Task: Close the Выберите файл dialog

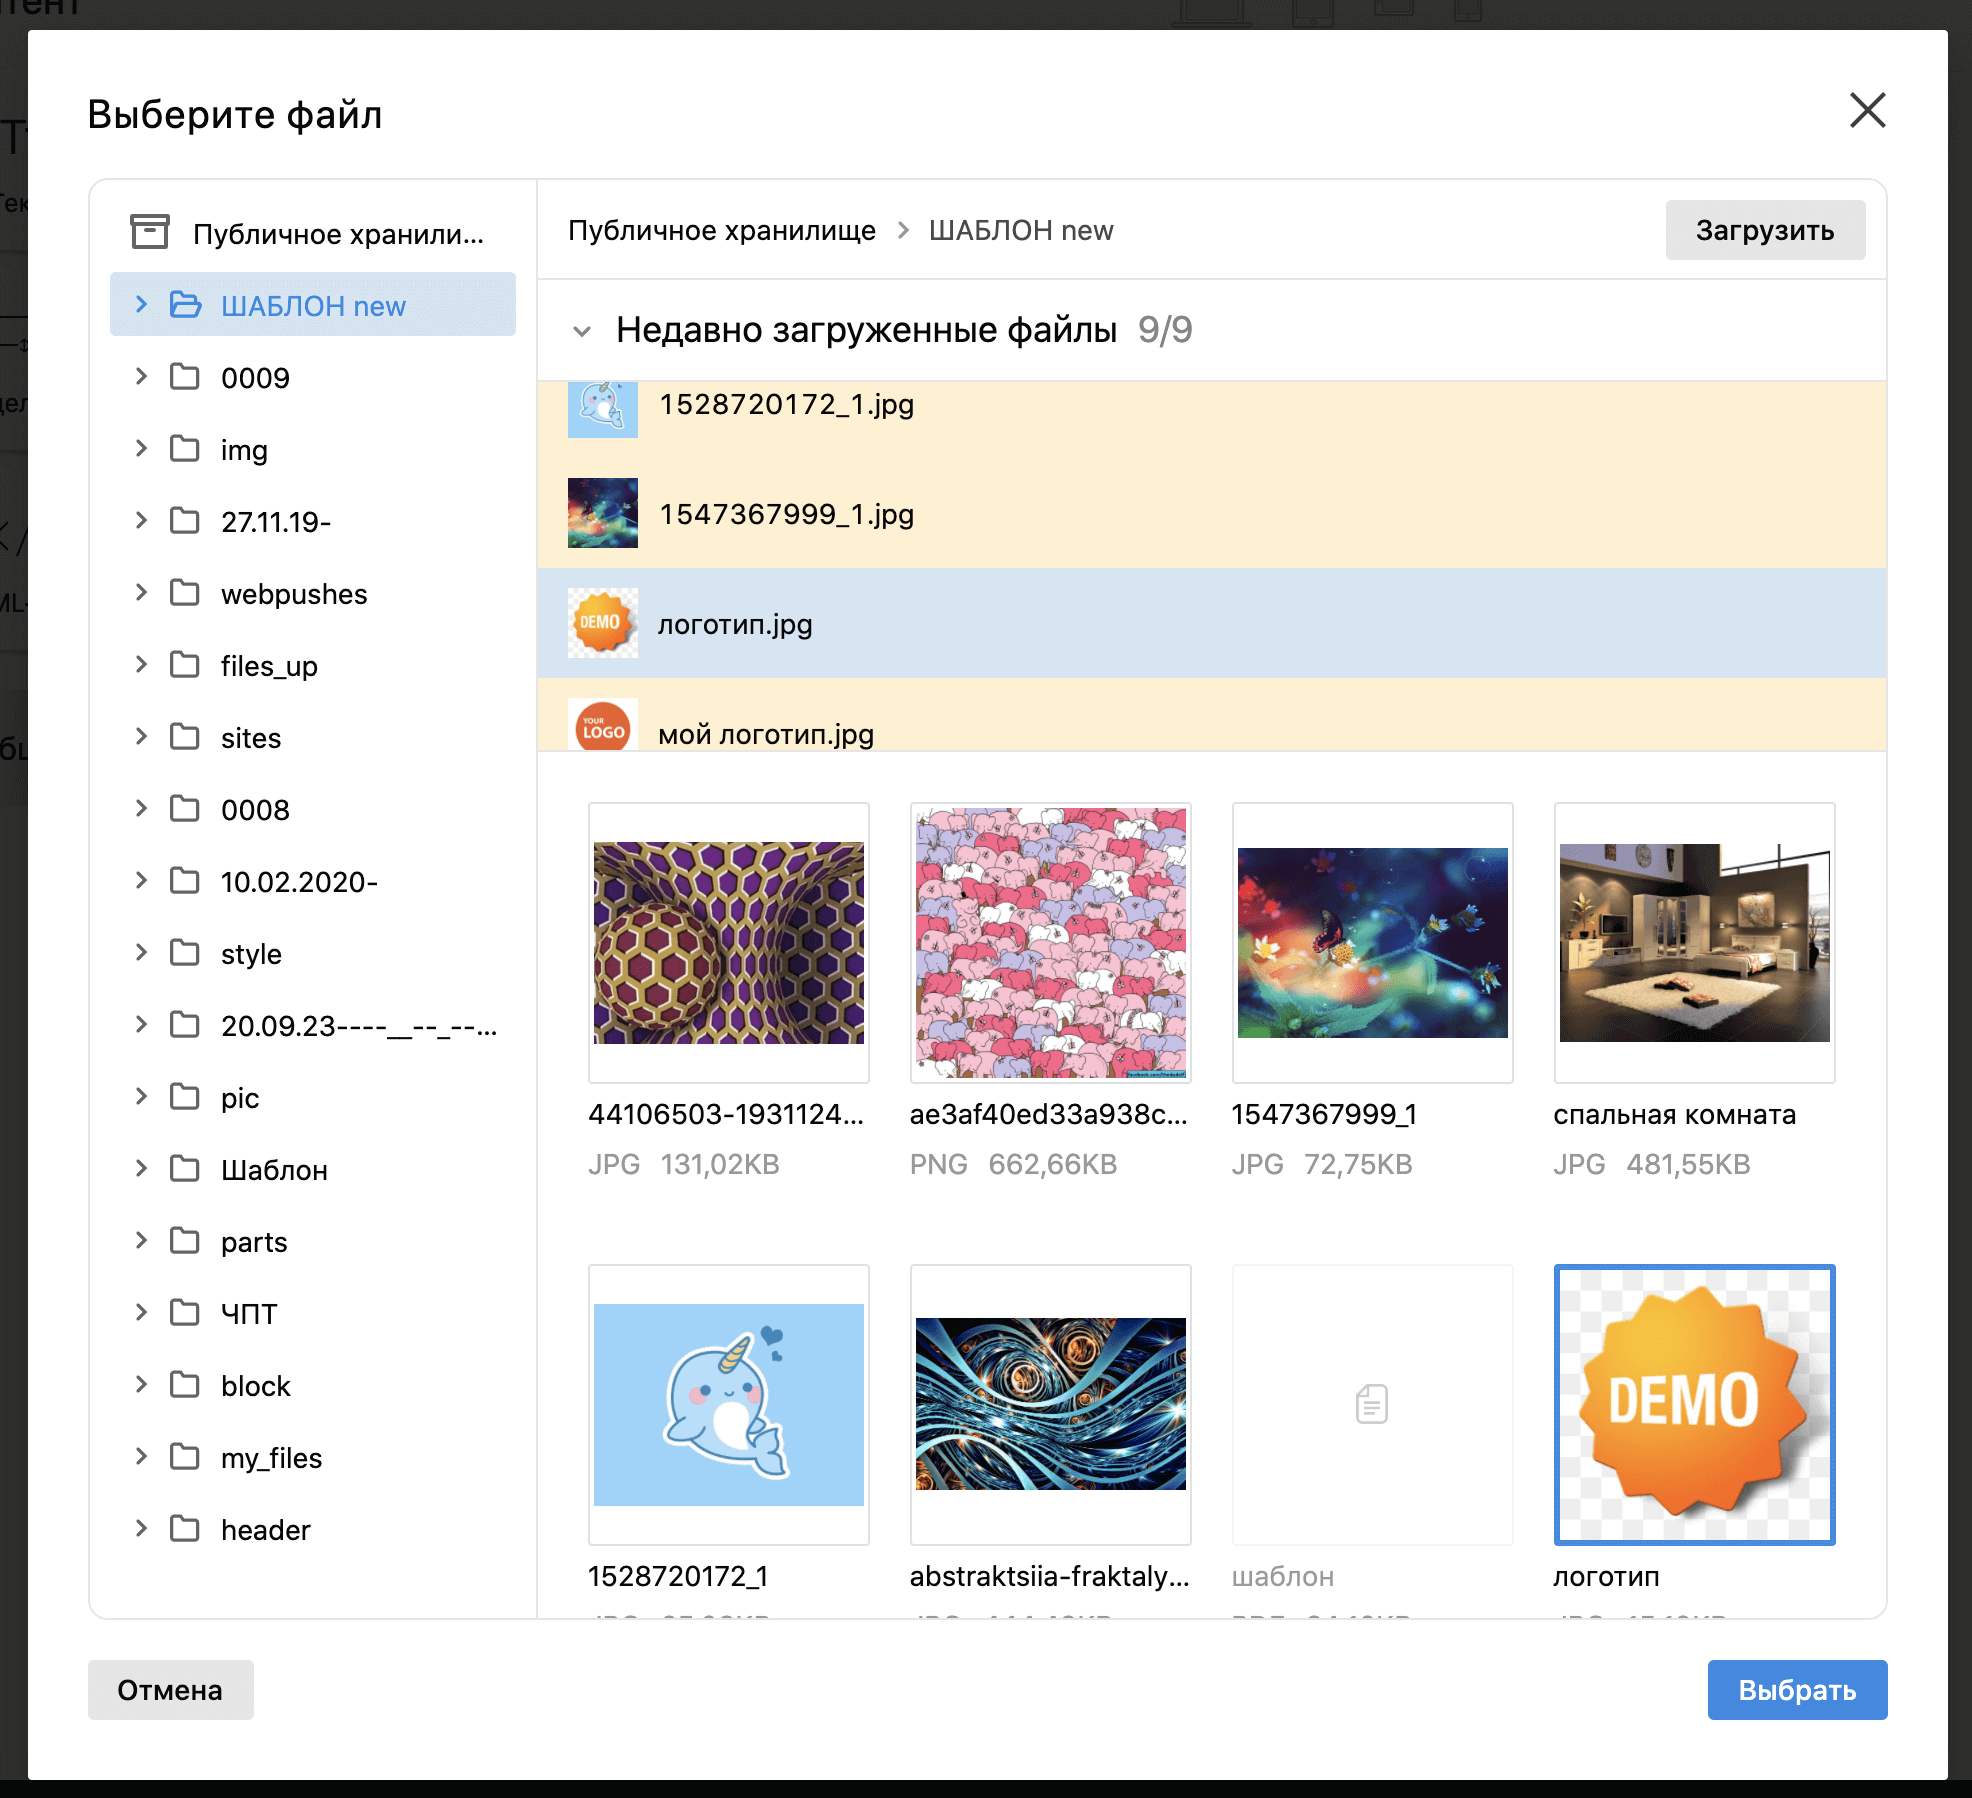Action: point(1866,111)
